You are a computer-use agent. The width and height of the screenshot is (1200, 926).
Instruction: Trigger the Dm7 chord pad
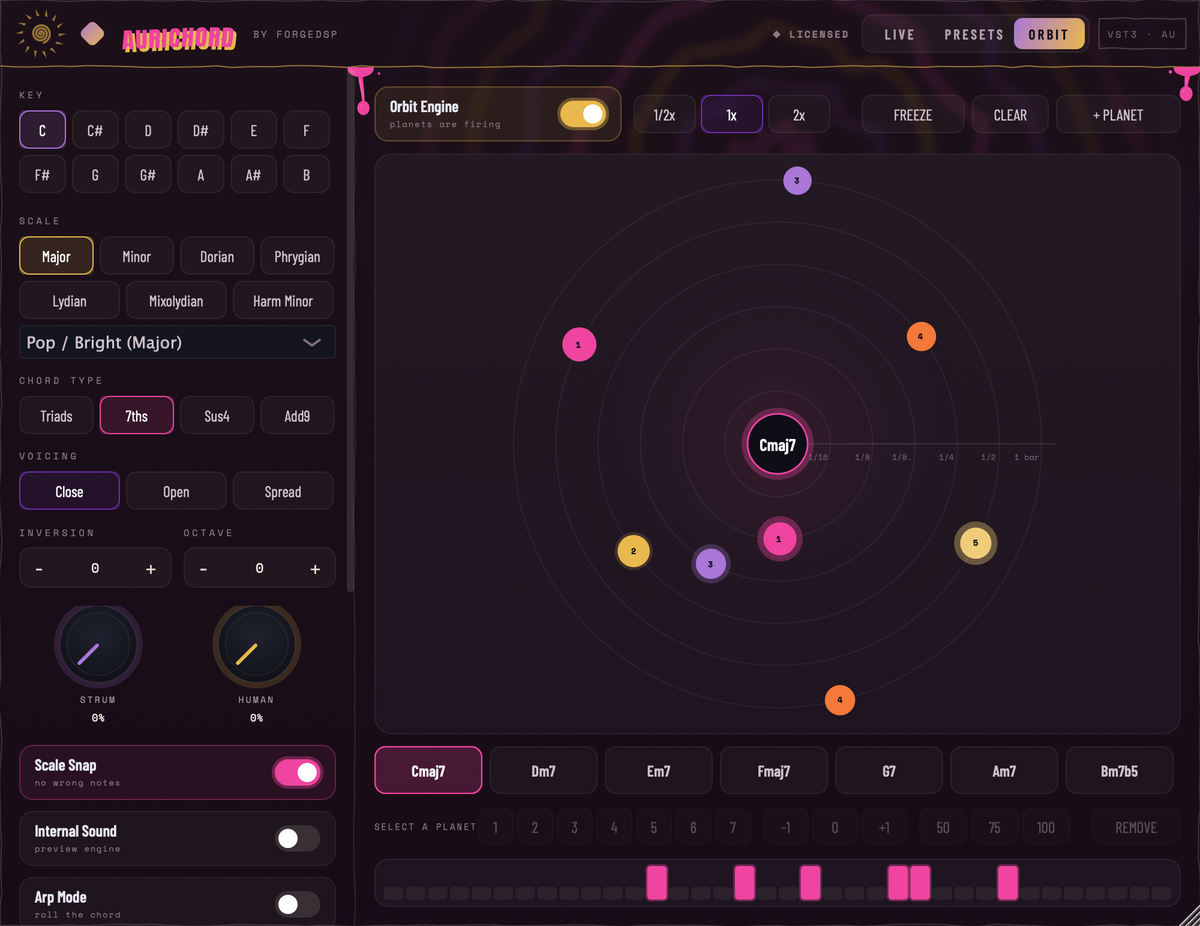(543, 771)
